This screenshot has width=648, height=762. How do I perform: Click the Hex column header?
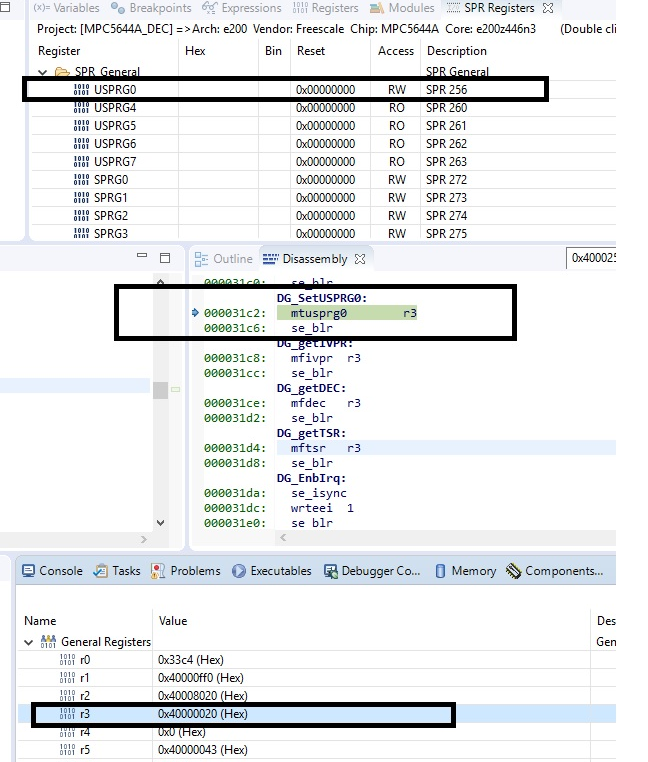pos(195,51)
